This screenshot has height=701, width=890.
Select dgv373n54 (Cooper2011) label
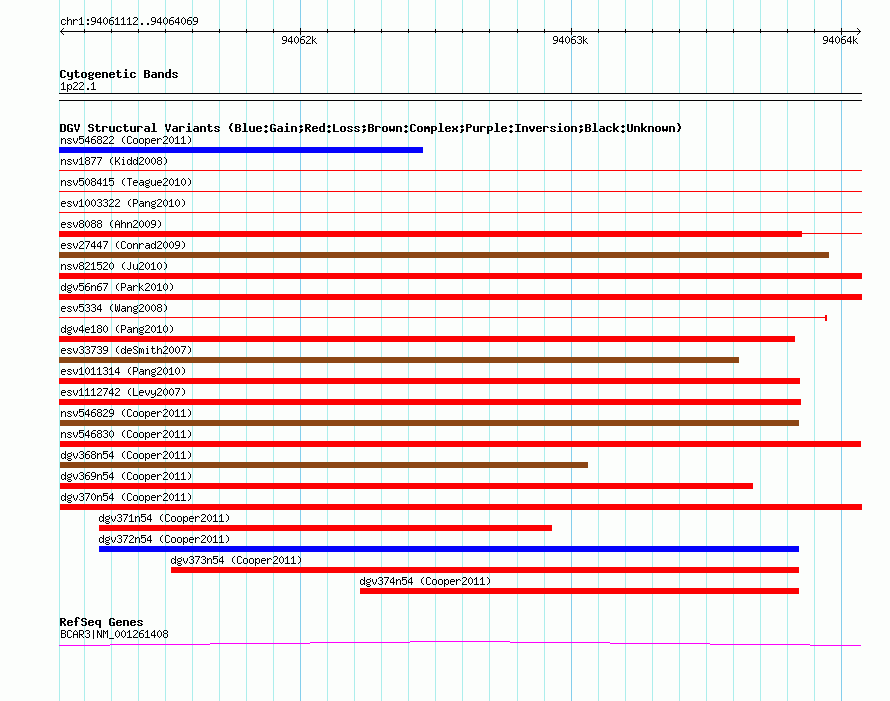(236, 560)
